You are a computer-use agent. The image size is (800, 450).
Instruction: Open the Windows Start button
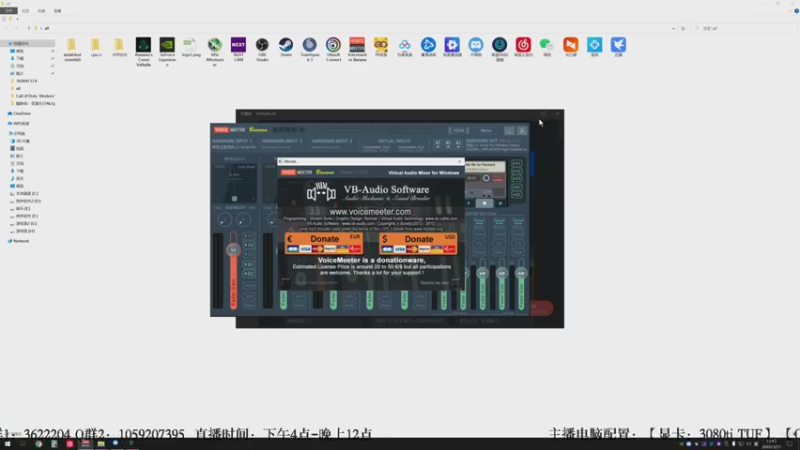(x=7, y=444)
